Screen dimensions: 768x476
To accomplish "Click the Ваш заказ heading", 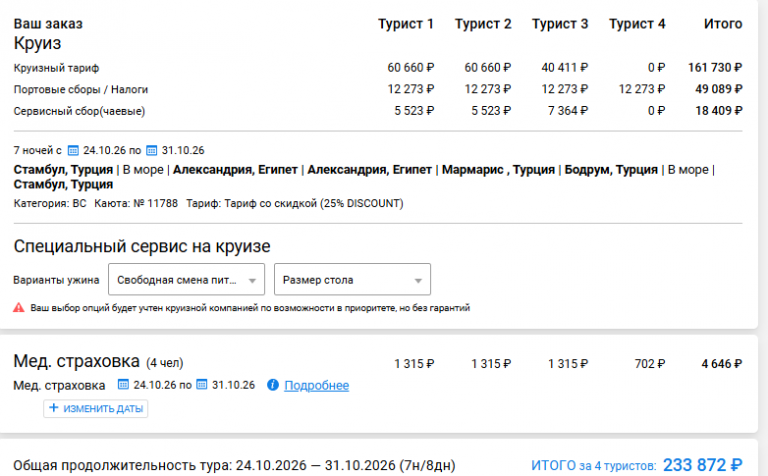I will [48, 24].
